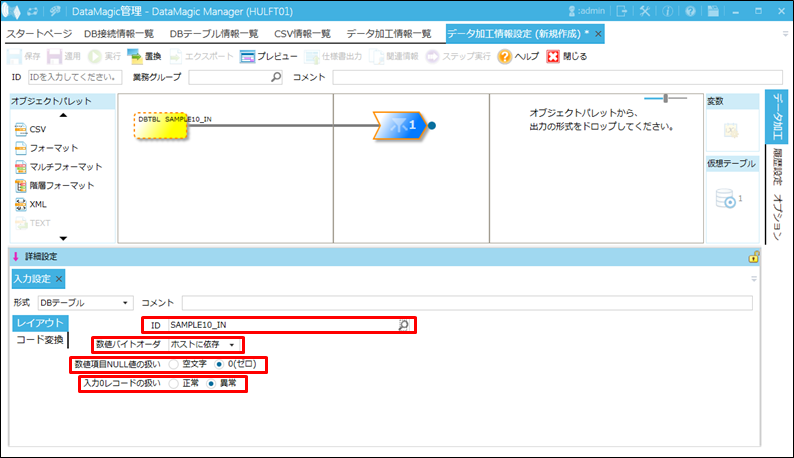The width and height of the screenshot is (794, 458).
Task: Collapse 詳細設定 with the pink arrow
Action: [x=16, y=257]
